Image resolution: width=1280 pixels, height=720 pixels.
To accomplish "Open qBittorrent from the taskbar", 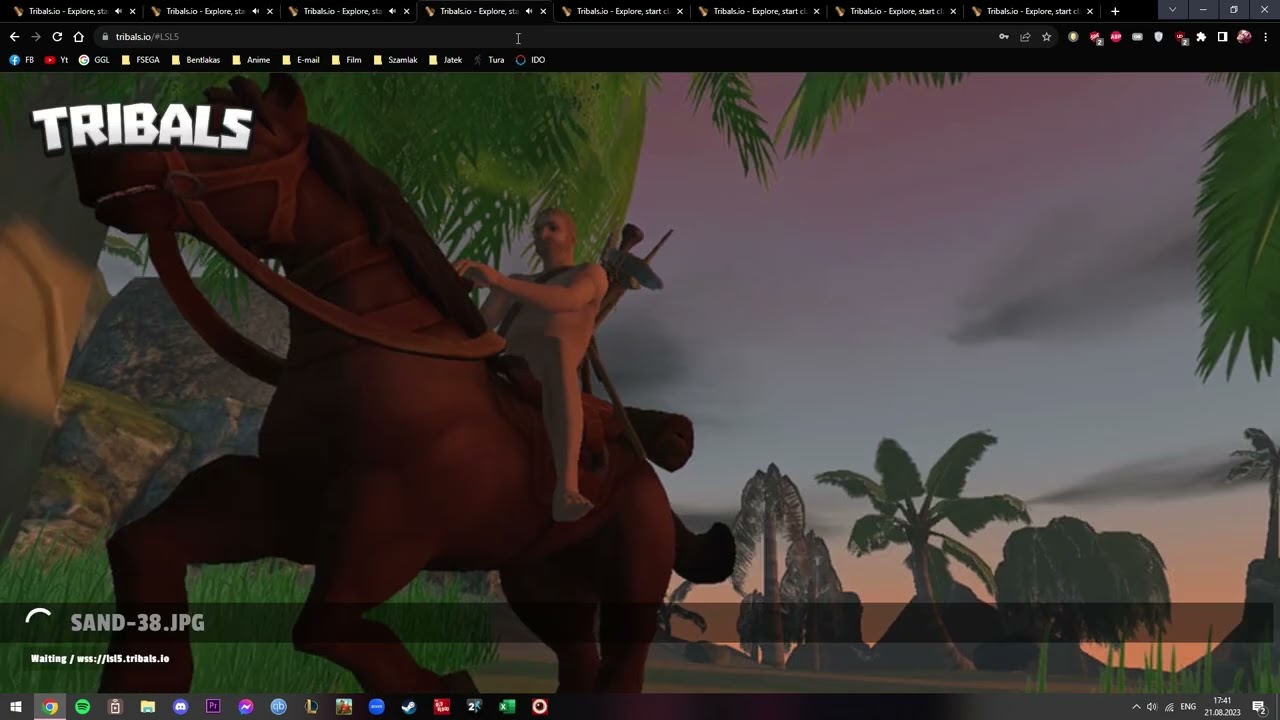I will tap(279, 707).
